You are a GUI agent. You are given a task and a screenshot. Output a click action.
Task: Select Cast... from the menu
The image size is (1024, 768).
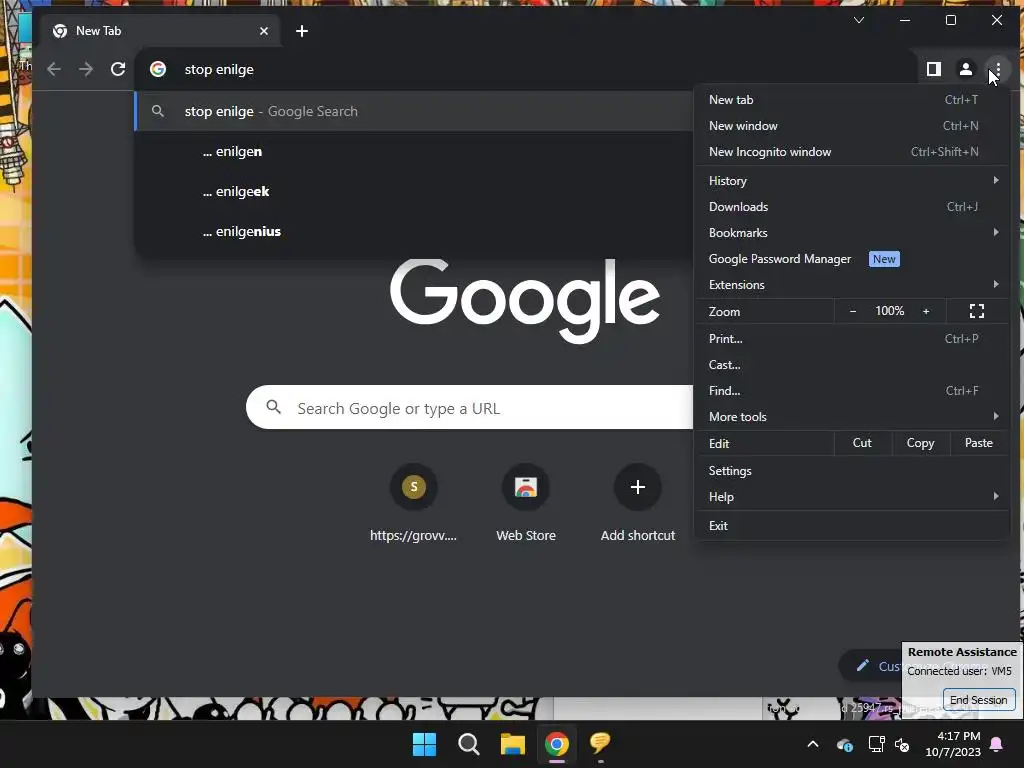853,365
